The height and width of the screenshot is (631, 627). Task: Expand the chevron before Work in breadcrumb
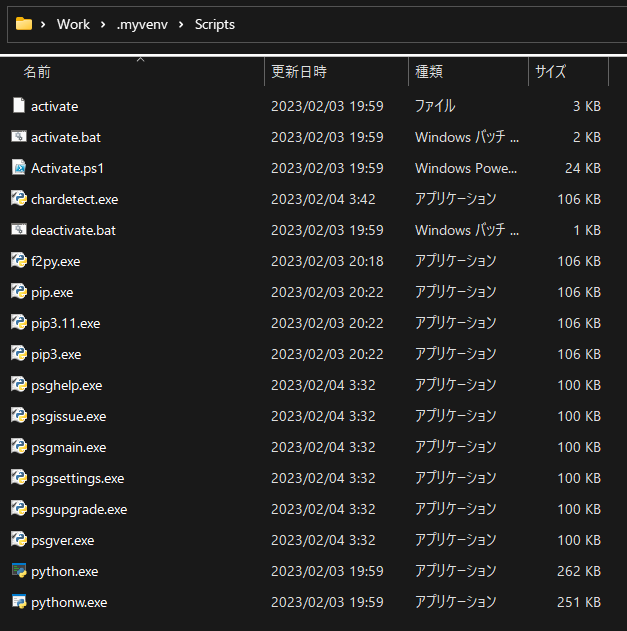point(45,24)
